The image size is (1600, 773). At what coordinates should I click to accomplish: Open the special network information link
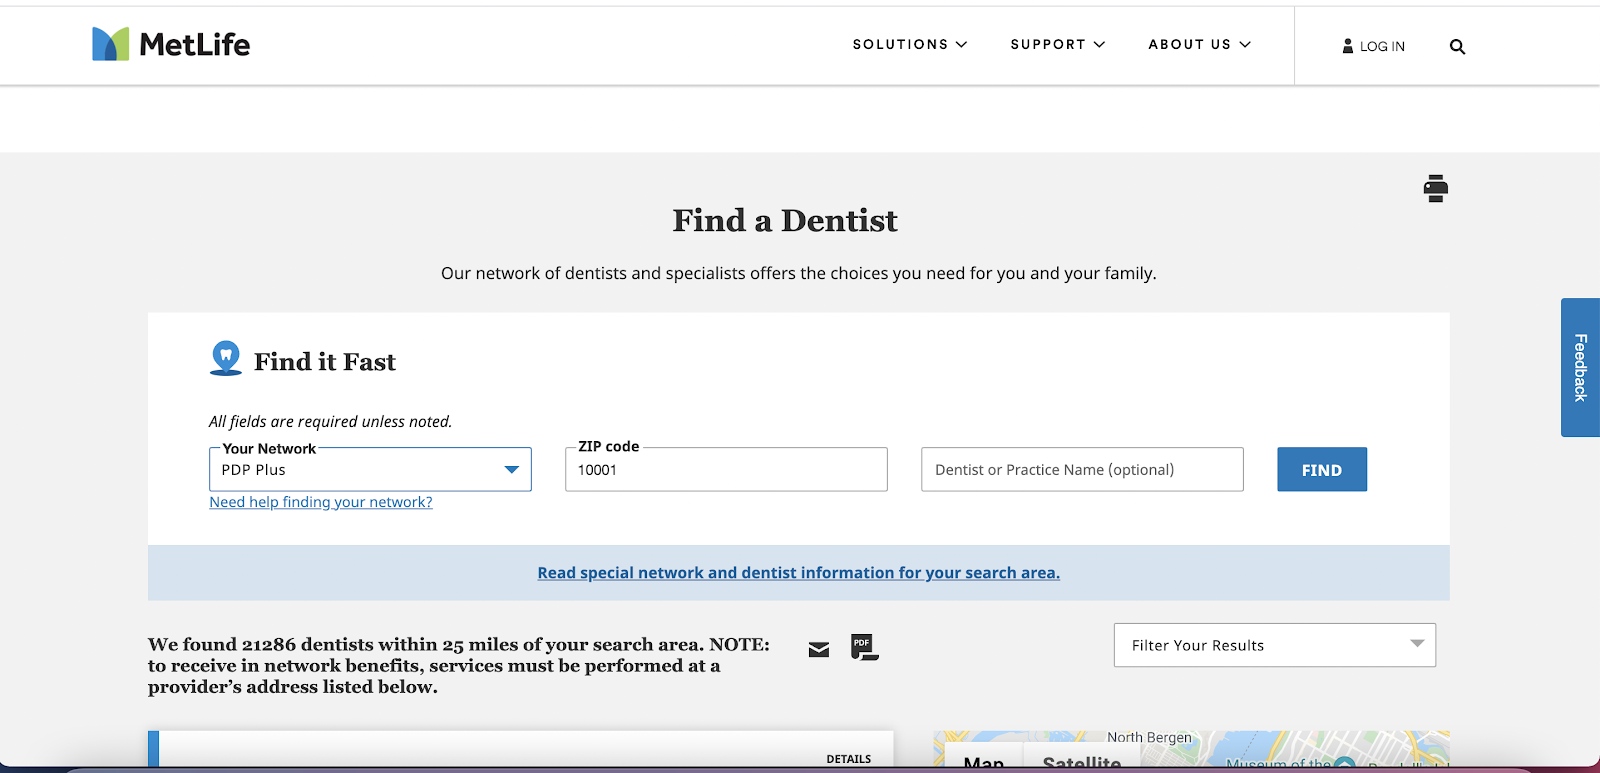coord(798,573)
